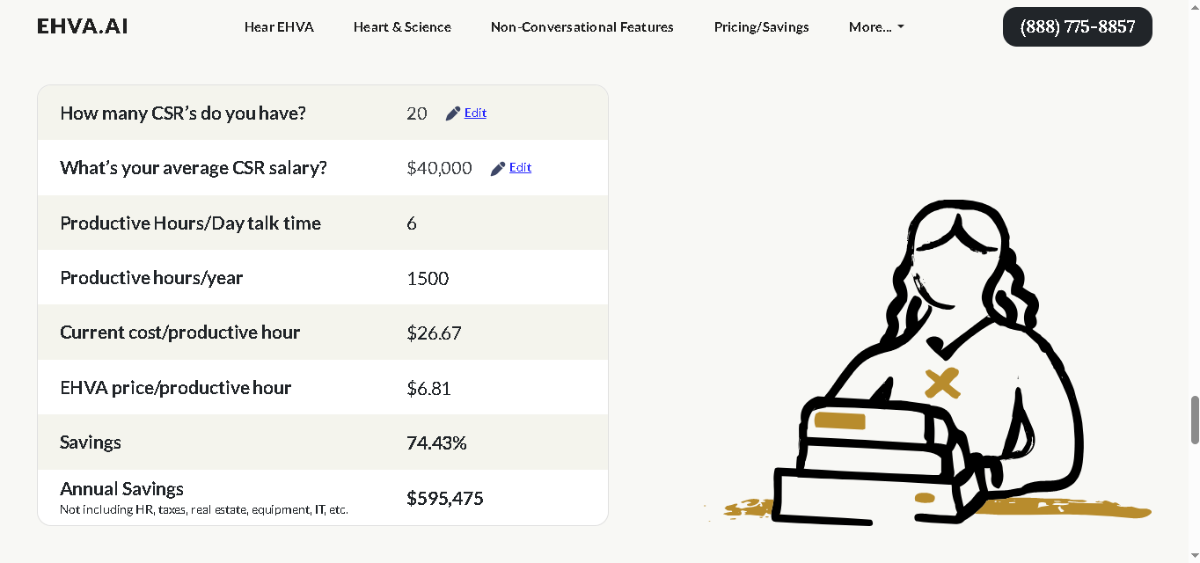Open Pricing/Savings page

761,27
